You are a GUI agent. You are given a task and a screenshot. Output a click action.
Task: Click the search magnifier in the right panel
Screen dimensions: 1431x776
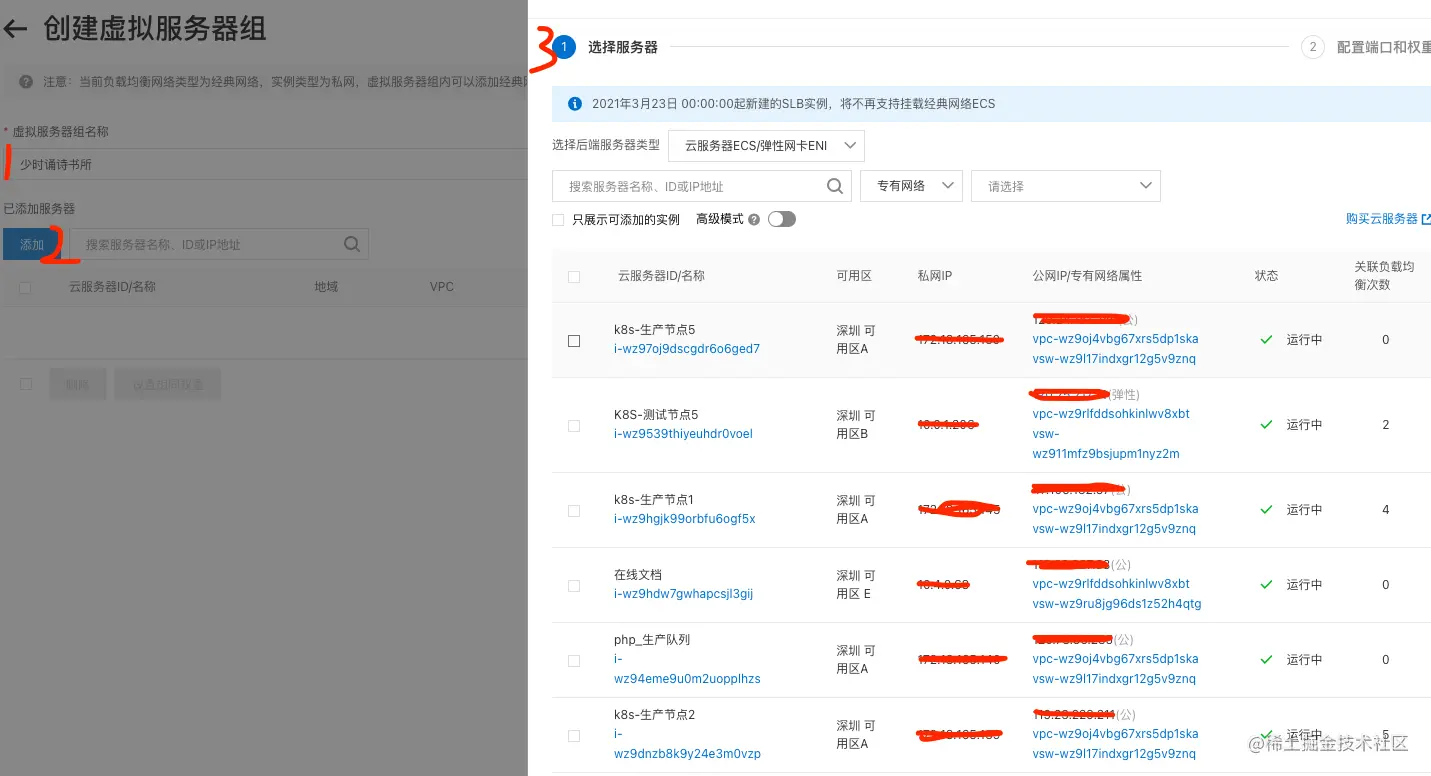(x=835, y=186)
